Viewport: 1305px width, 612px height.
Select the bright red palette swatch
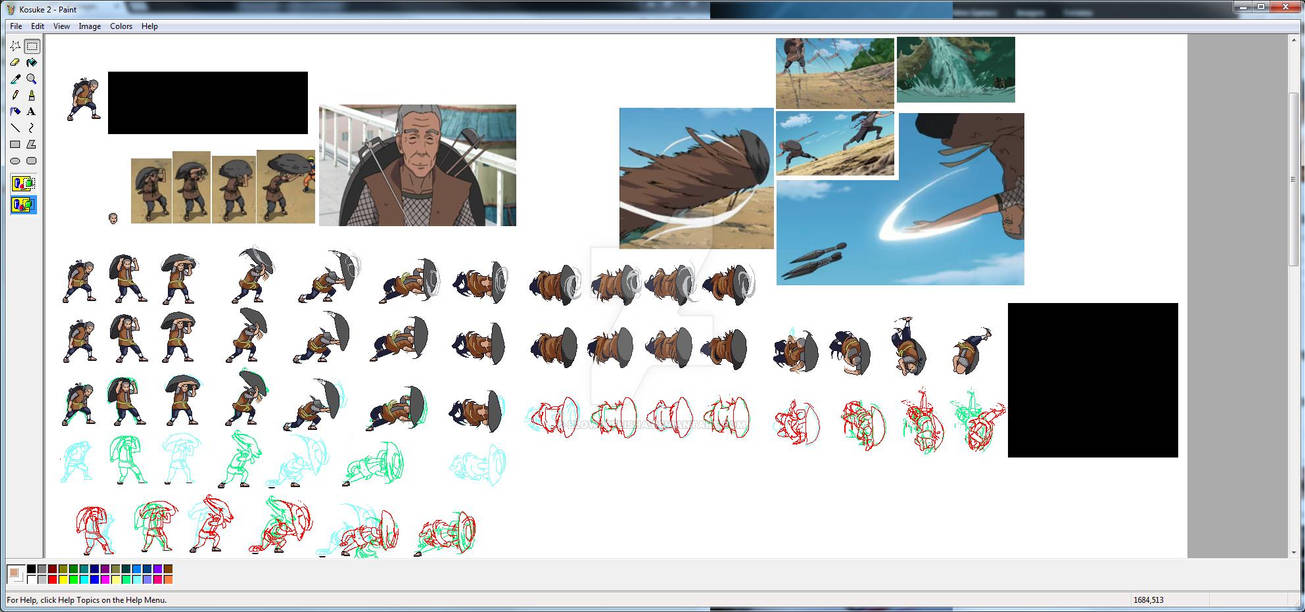click(52, 580)
